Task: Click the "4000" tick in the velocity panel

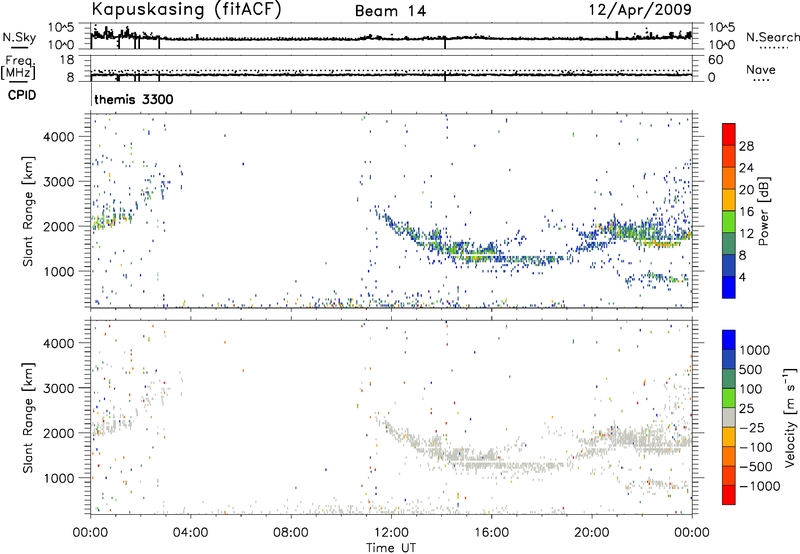Action: click(59, 343)
